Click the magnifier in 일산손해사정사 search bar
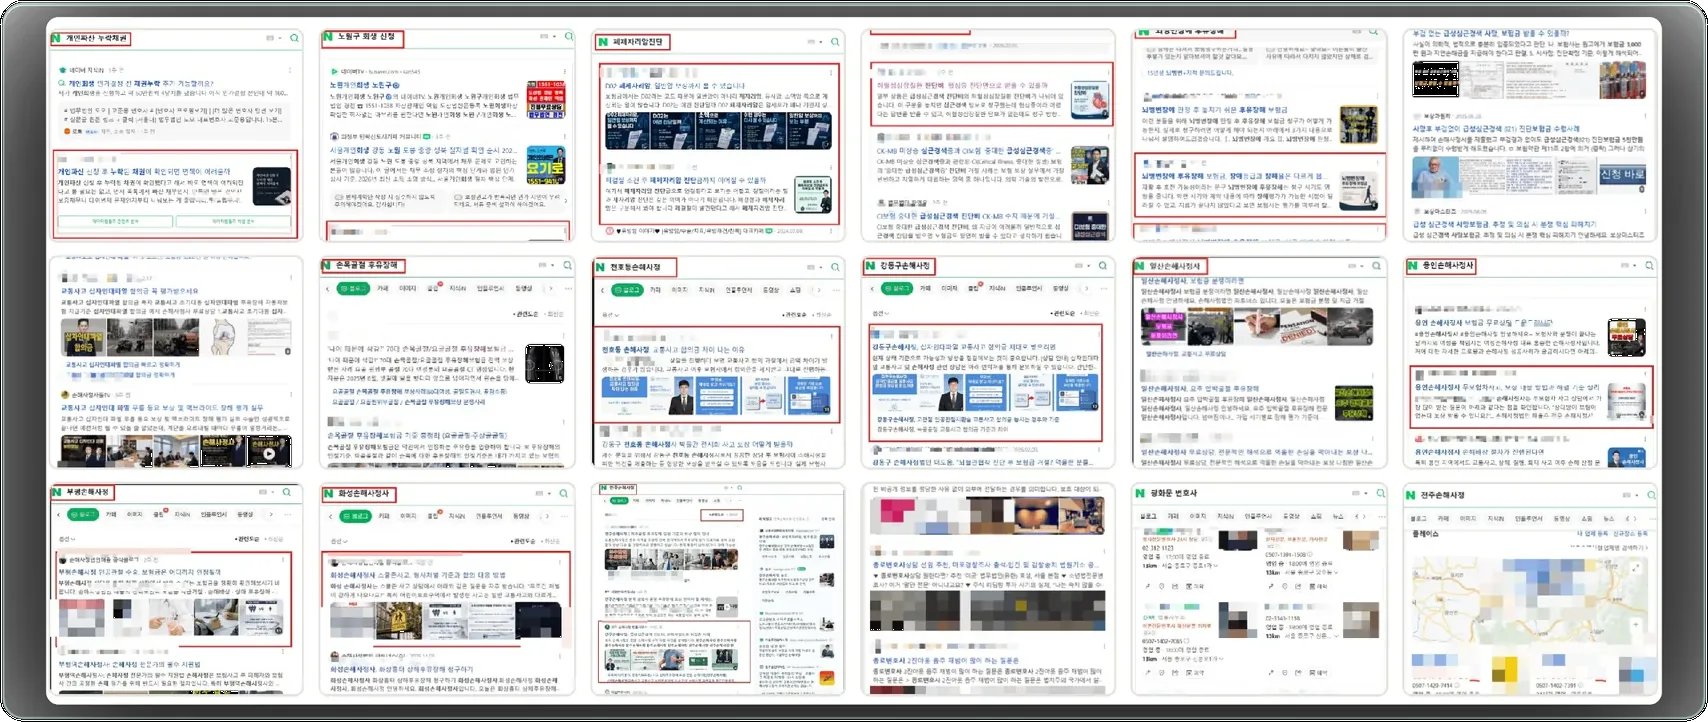1708x722 pixels. point(1377,266)
